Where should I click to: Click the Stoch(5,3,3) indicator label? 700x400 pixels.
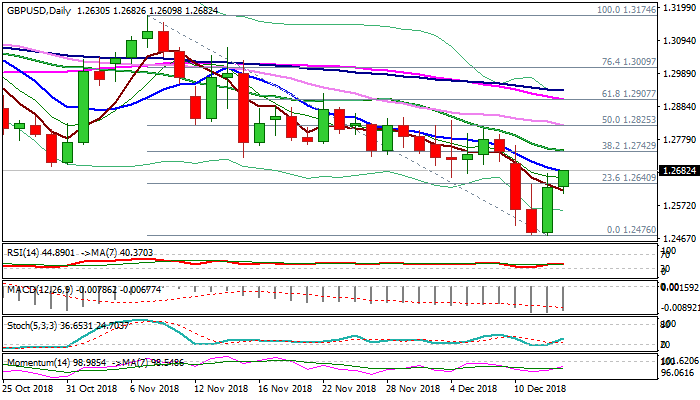[x=28, y=325]
